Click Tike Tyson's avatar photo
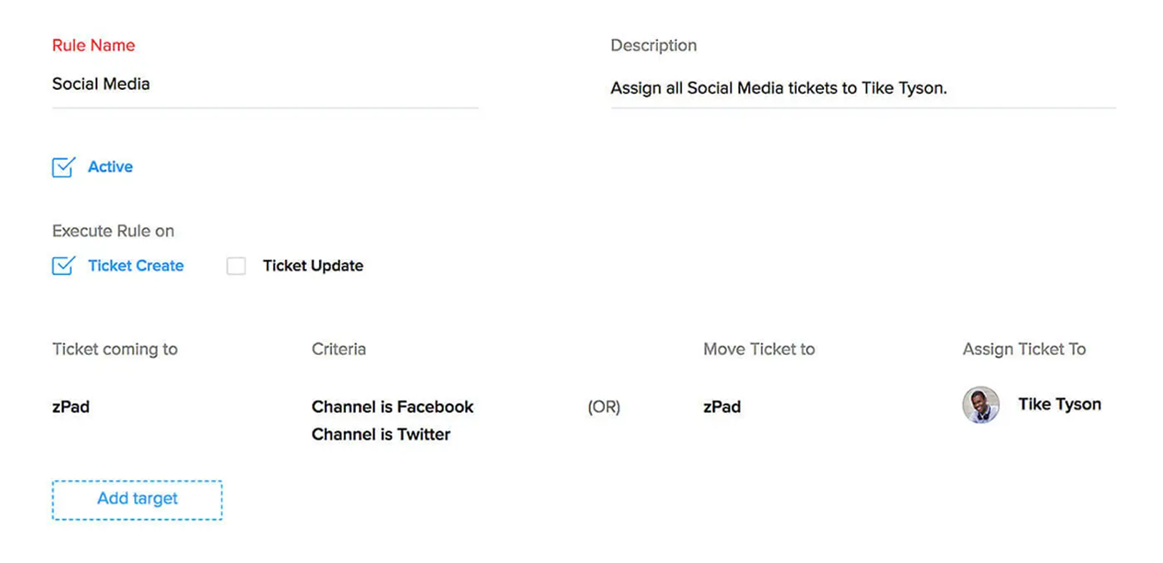The height and width of the screenshot is (563, 1163). tap(980, 405)
